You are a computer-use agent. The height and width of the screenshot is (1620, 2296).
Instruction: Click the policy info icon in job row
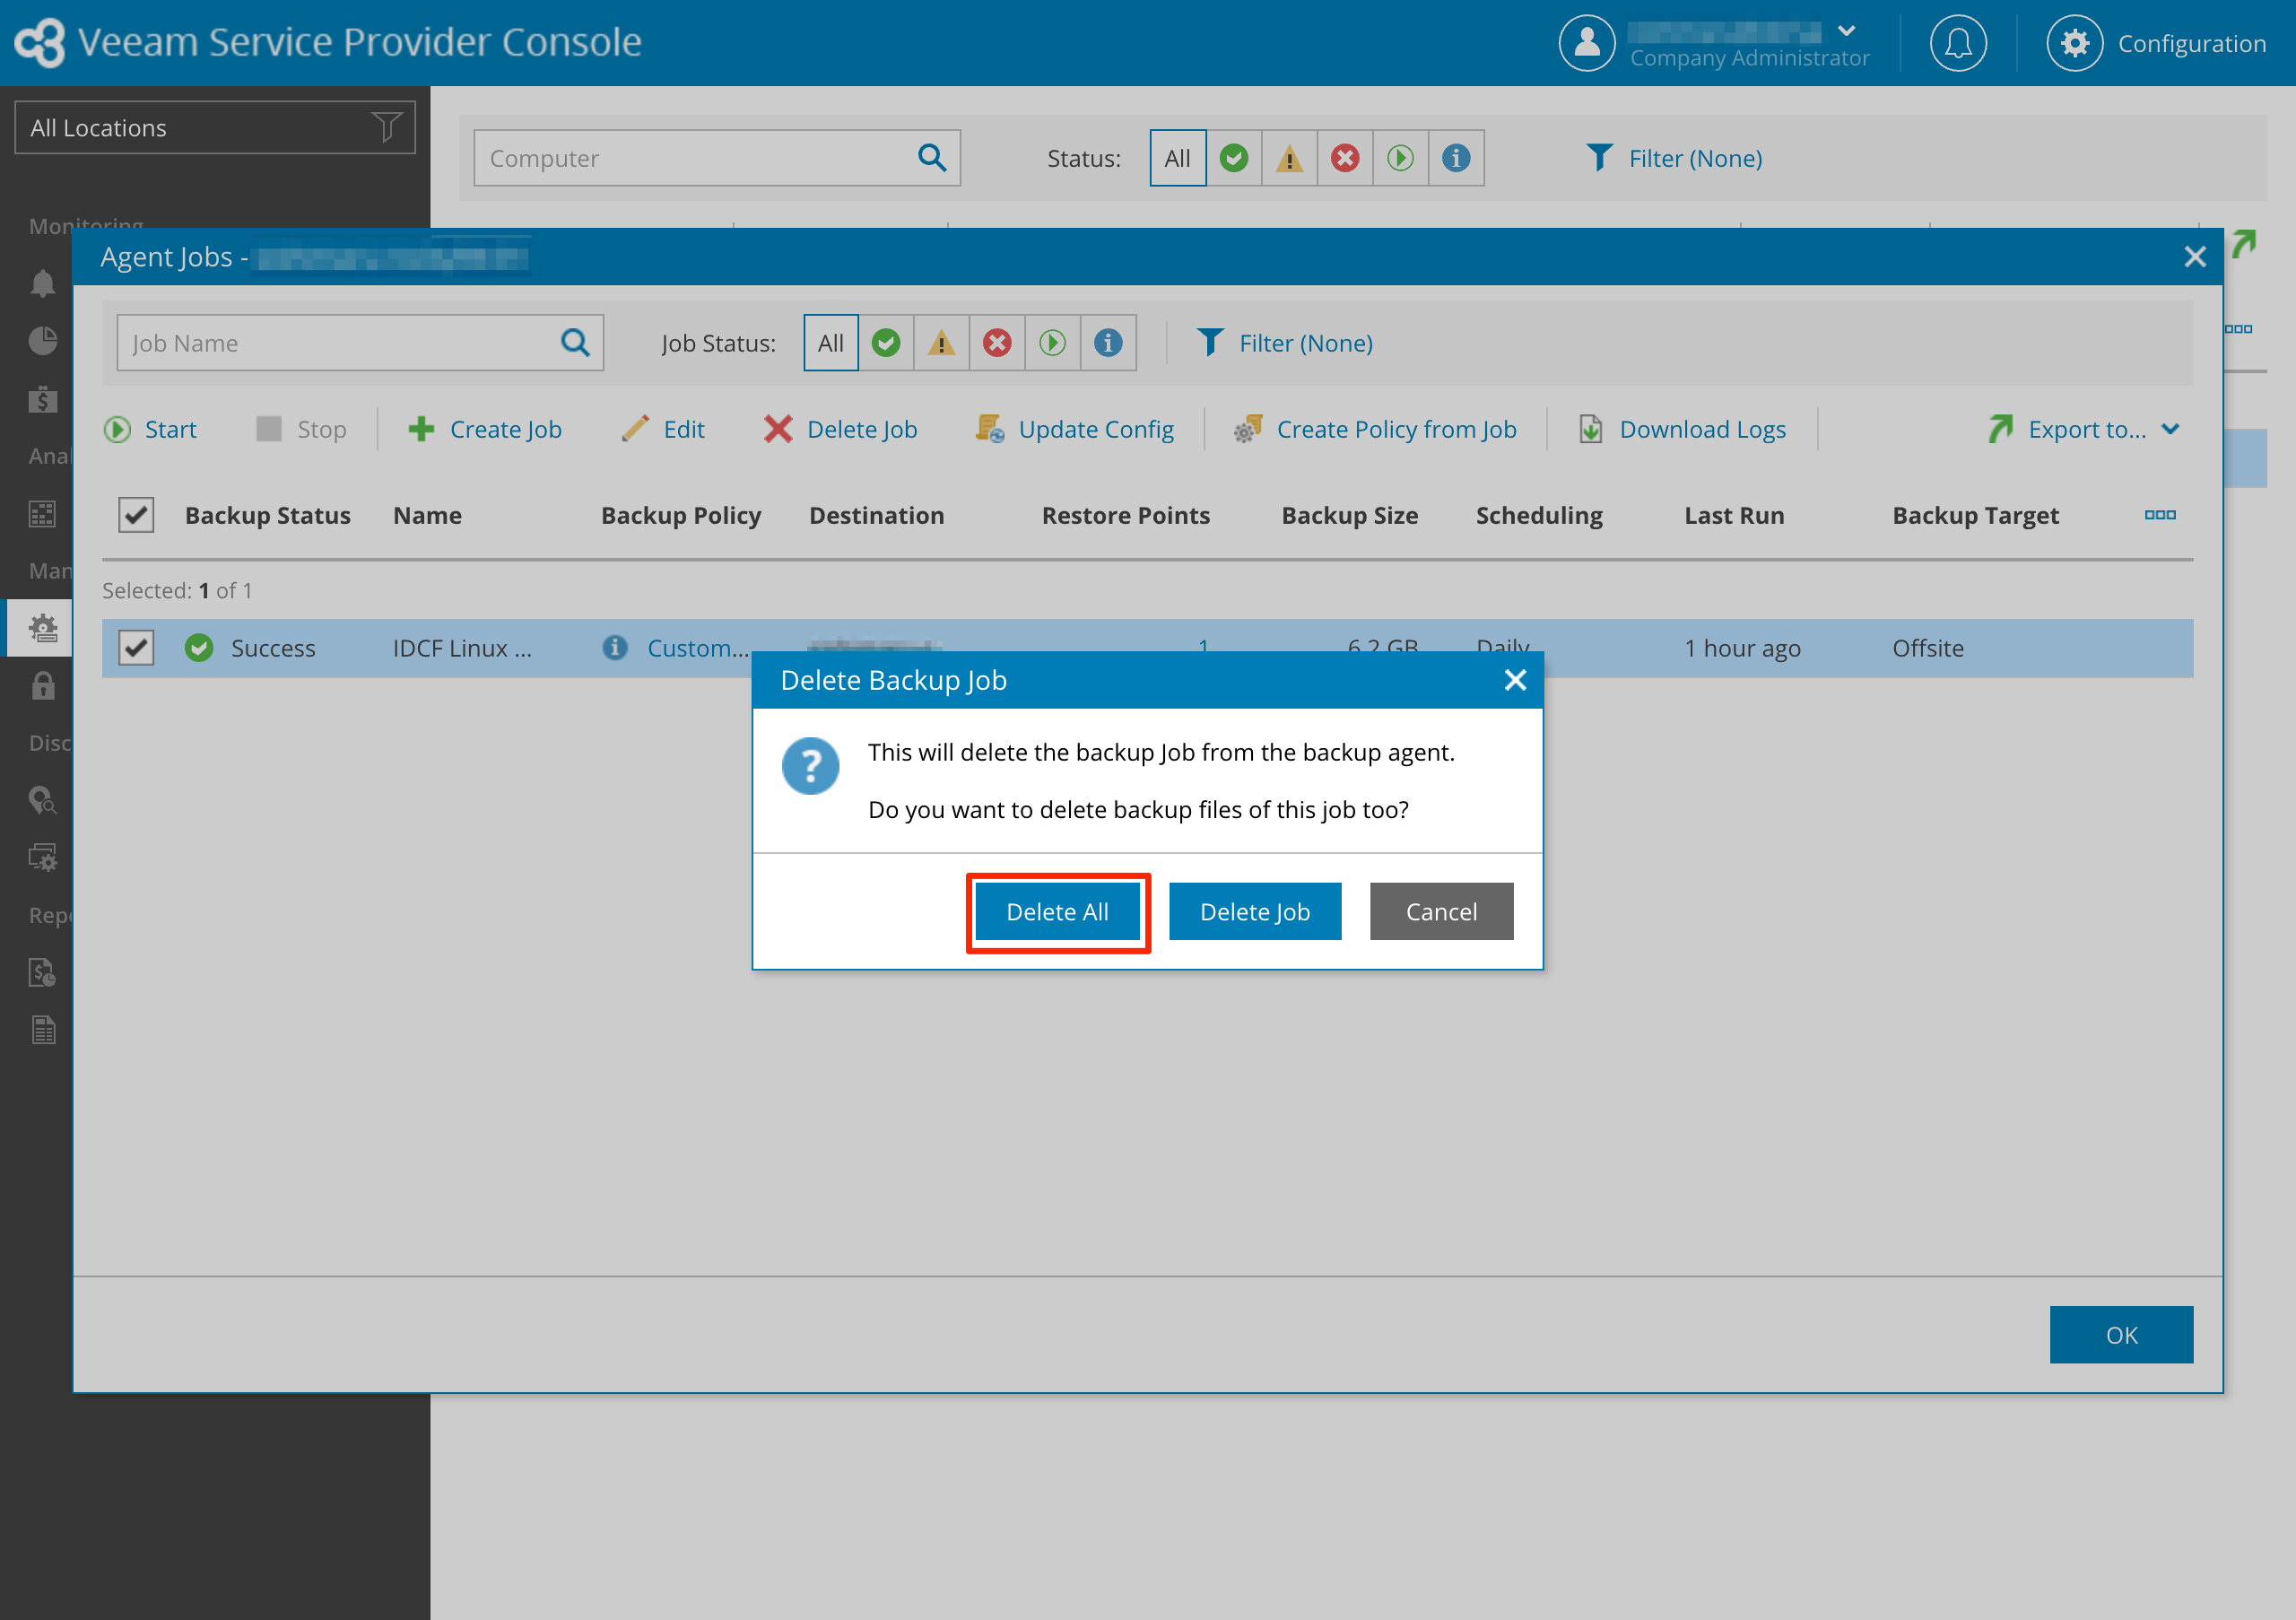[615, 648]
